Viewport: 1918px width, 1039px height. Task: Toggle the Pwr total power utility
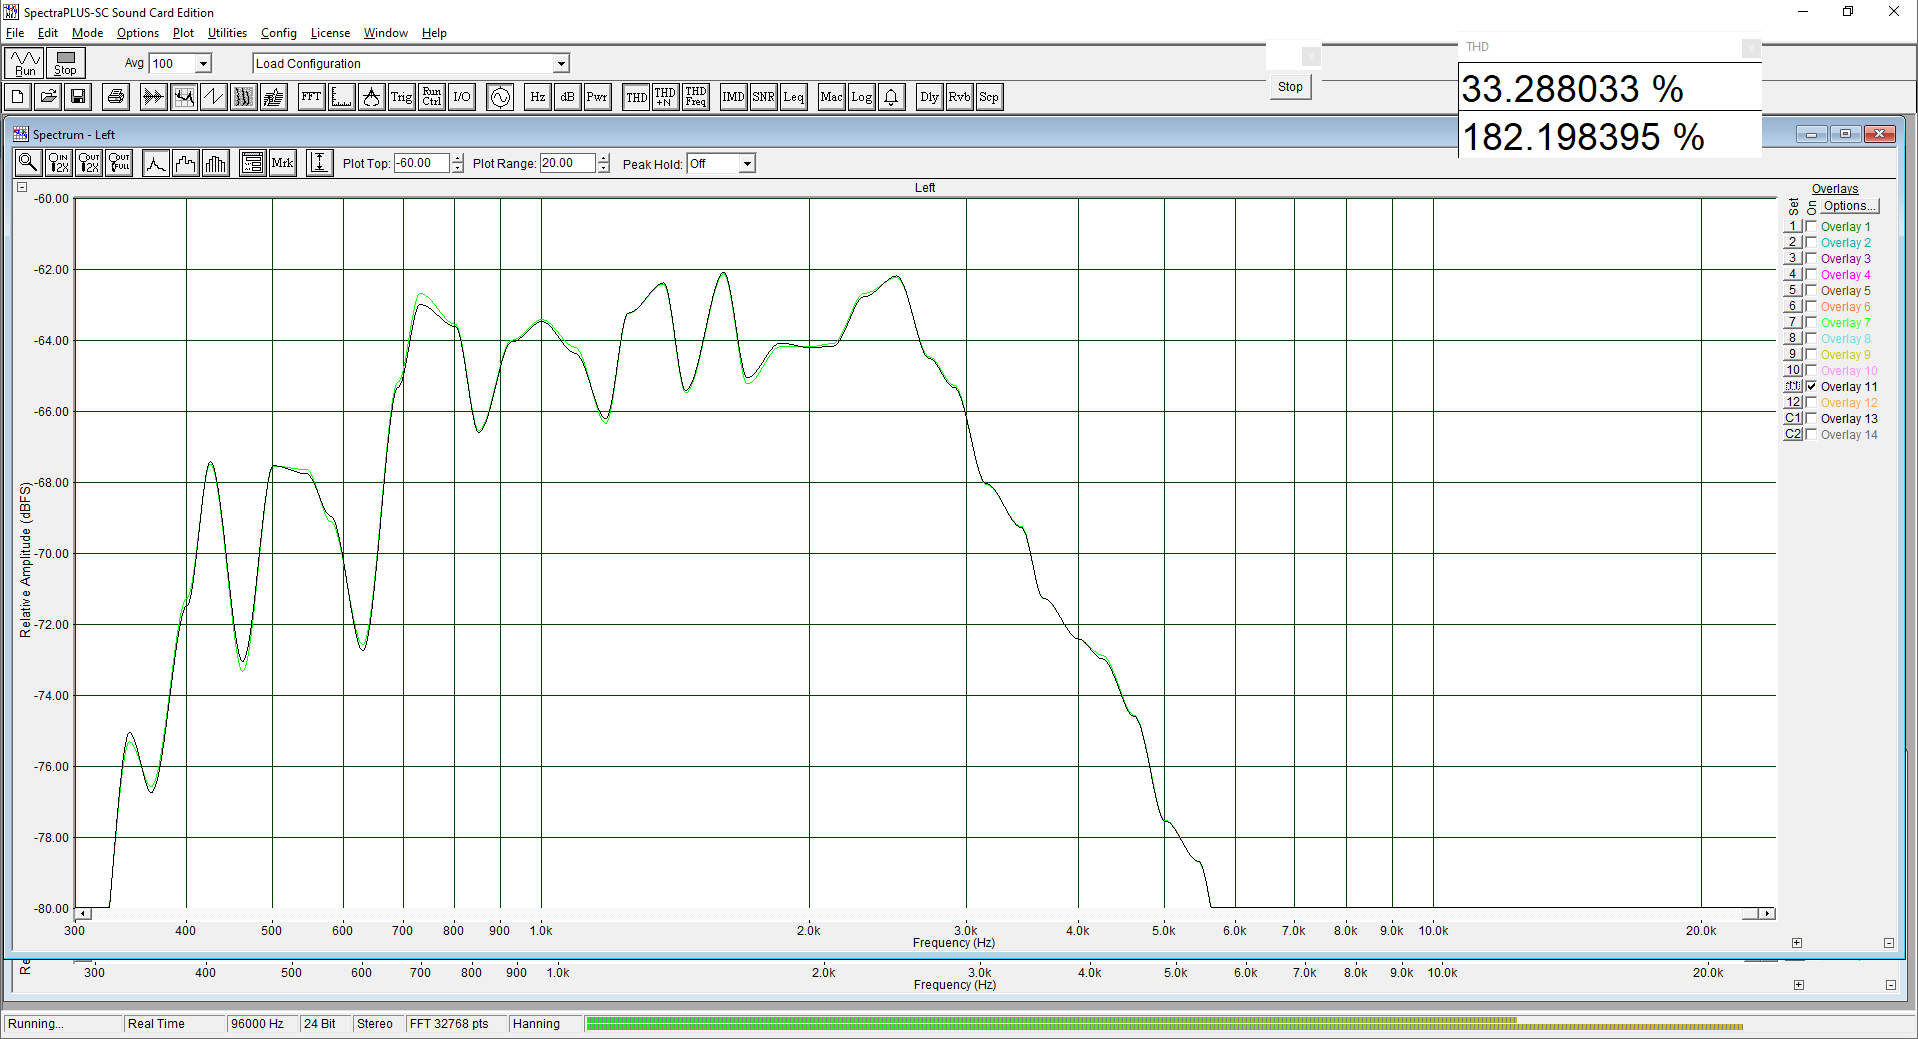[598, 97]
